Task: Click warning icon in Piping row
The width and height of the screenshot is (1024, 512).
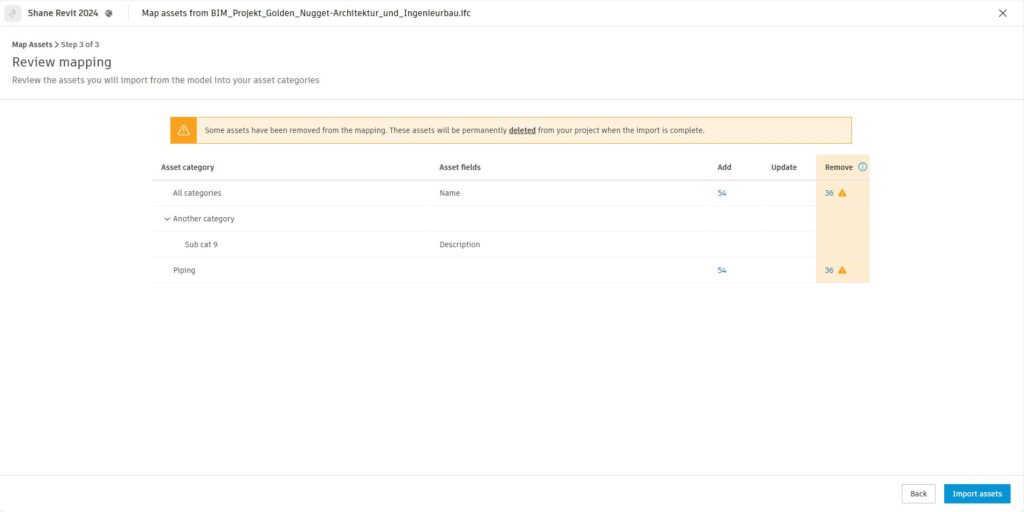Action: [x=842, y=270]
